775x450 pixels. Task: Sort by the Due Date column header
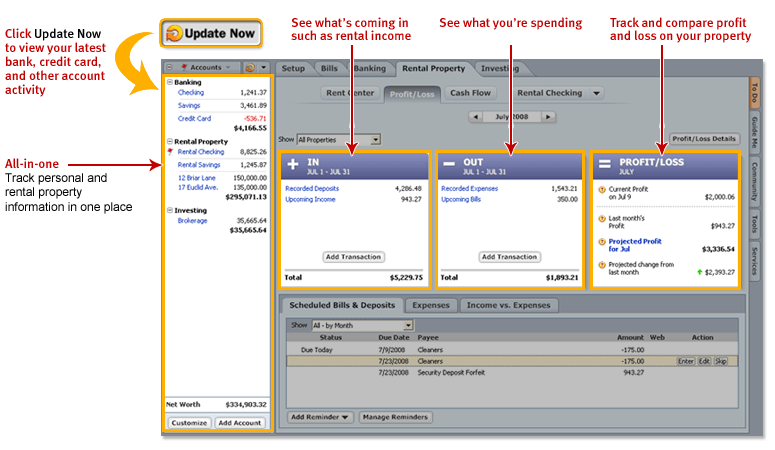[x=393, y=338]
